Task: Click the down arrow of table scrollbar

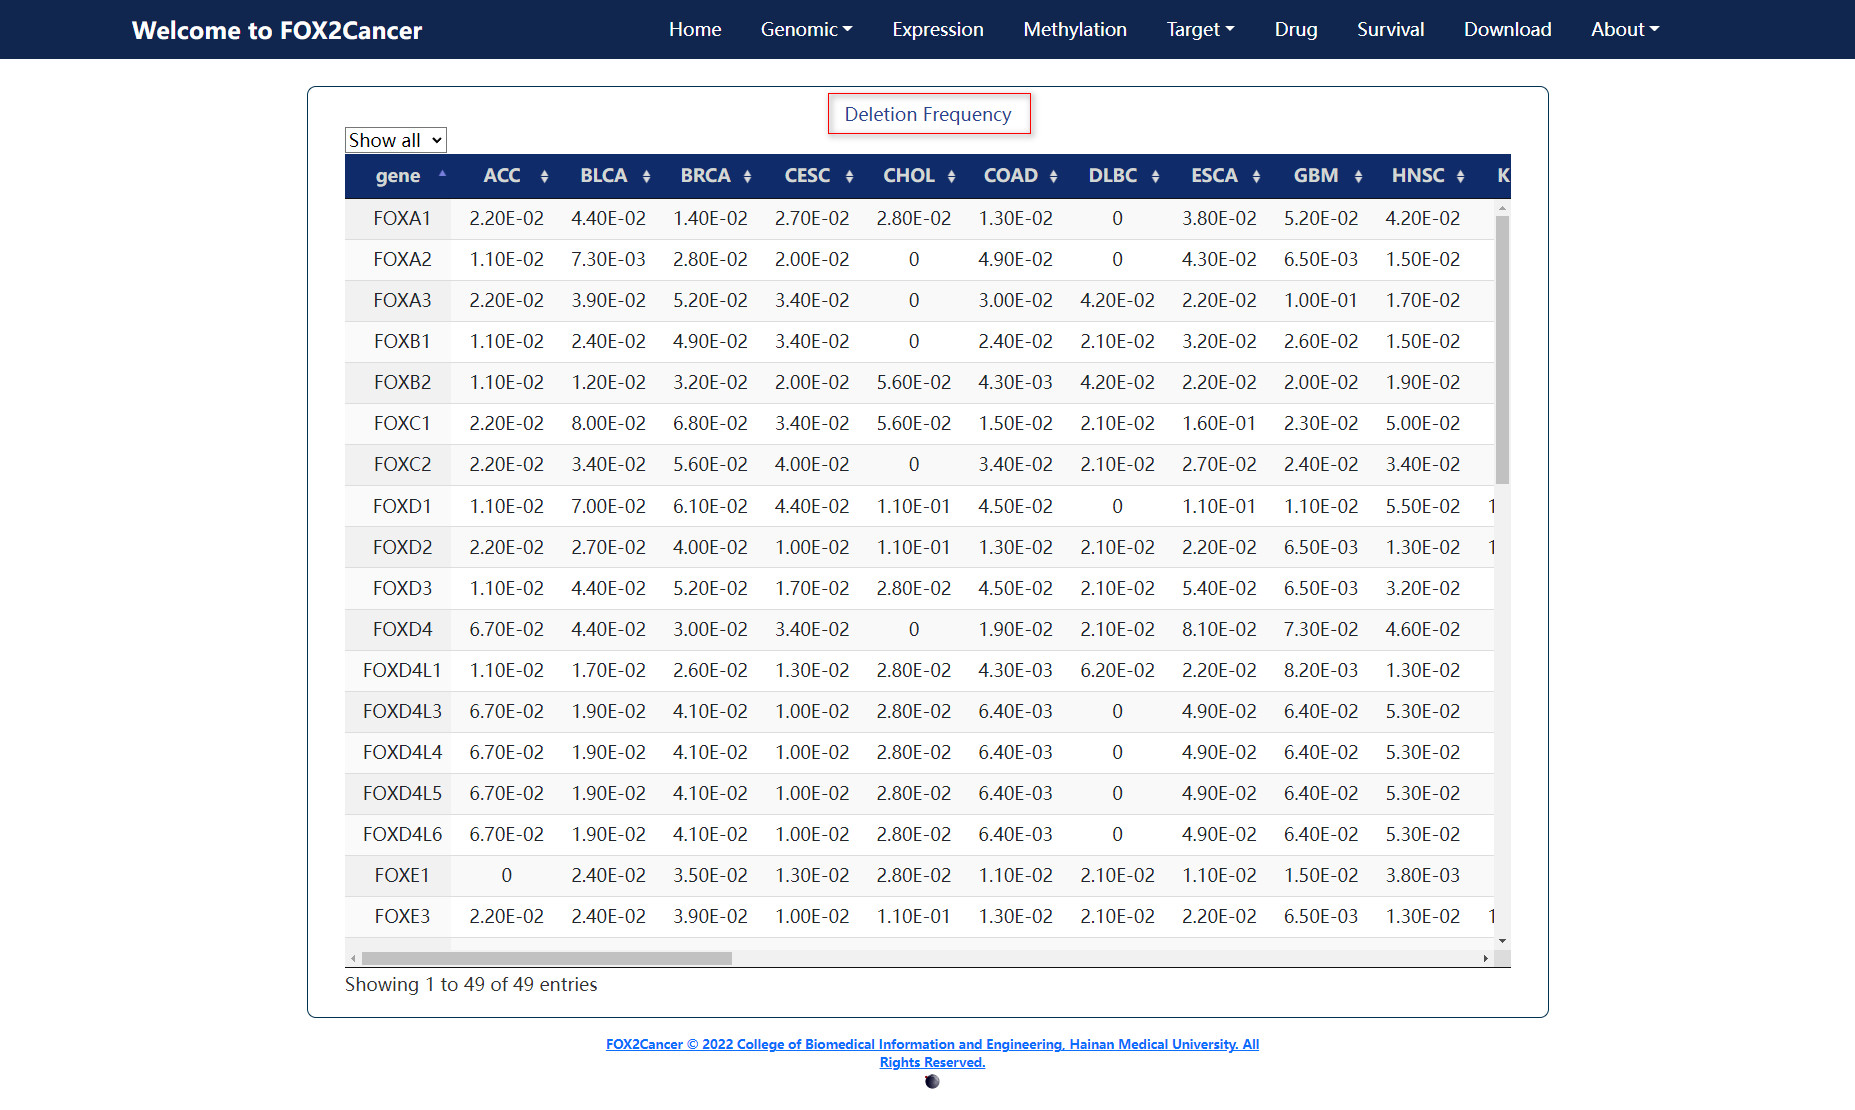Action: pyautogui.click(x=1502, y=941)
